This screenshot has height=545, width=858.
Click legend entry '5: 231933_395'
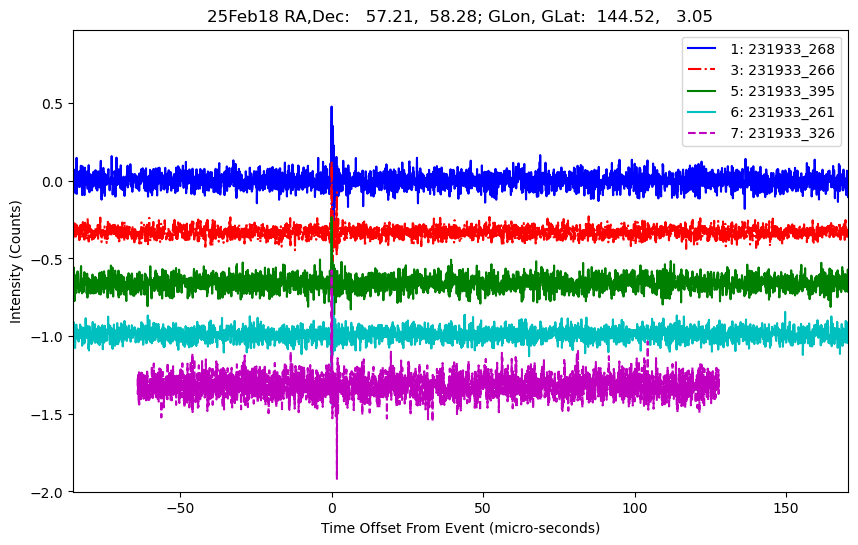tap(782, 91)
